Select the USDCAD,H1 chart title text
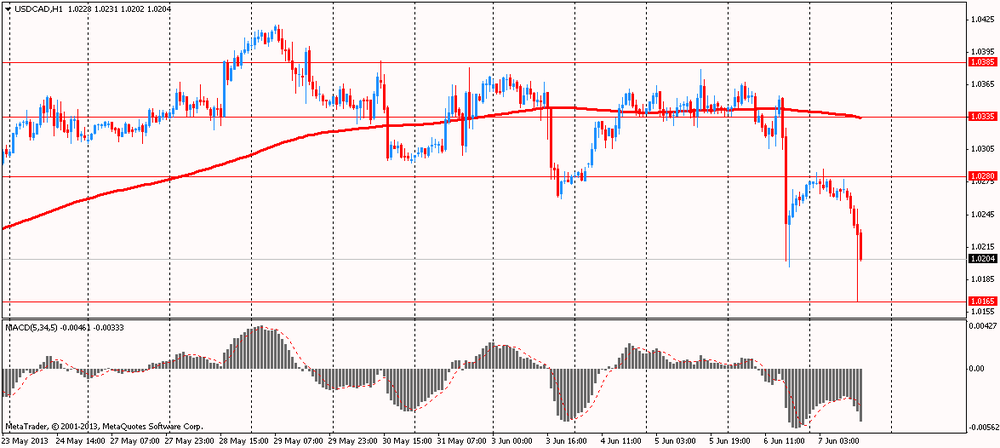This screenshot has height=448, width=1000. pos(39,7)
